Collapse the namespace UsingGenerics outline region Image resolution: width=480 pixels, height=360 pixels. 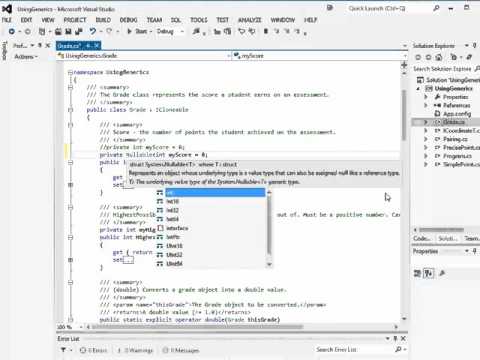(70, 72)
